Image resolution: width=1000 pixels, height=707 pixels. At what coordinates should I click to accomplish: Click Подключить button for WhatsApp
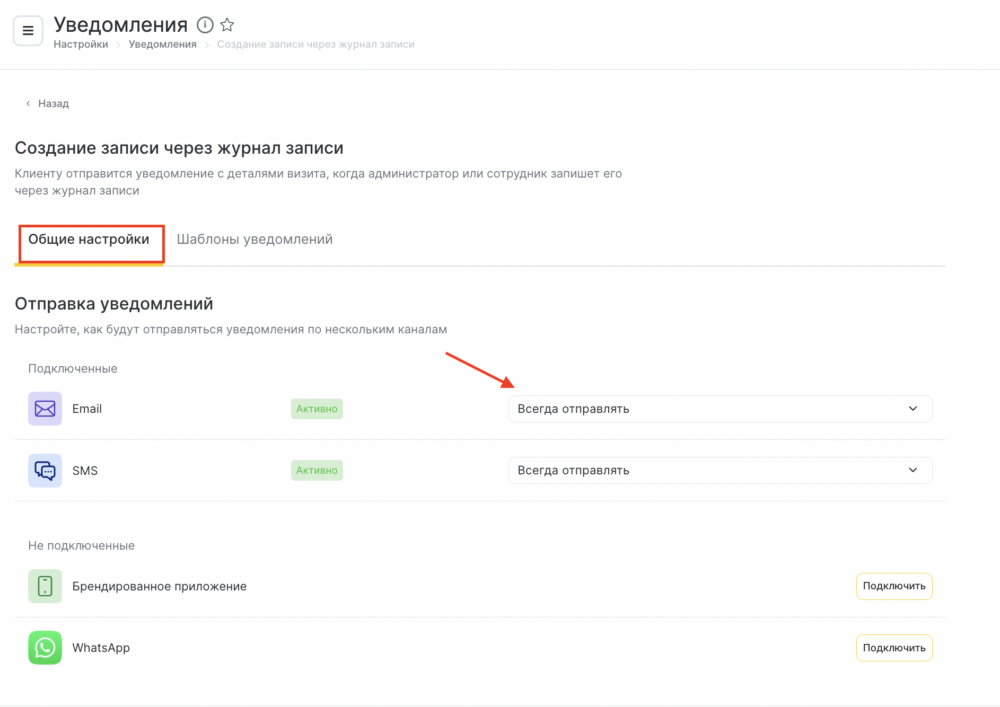tap(894, 648)
